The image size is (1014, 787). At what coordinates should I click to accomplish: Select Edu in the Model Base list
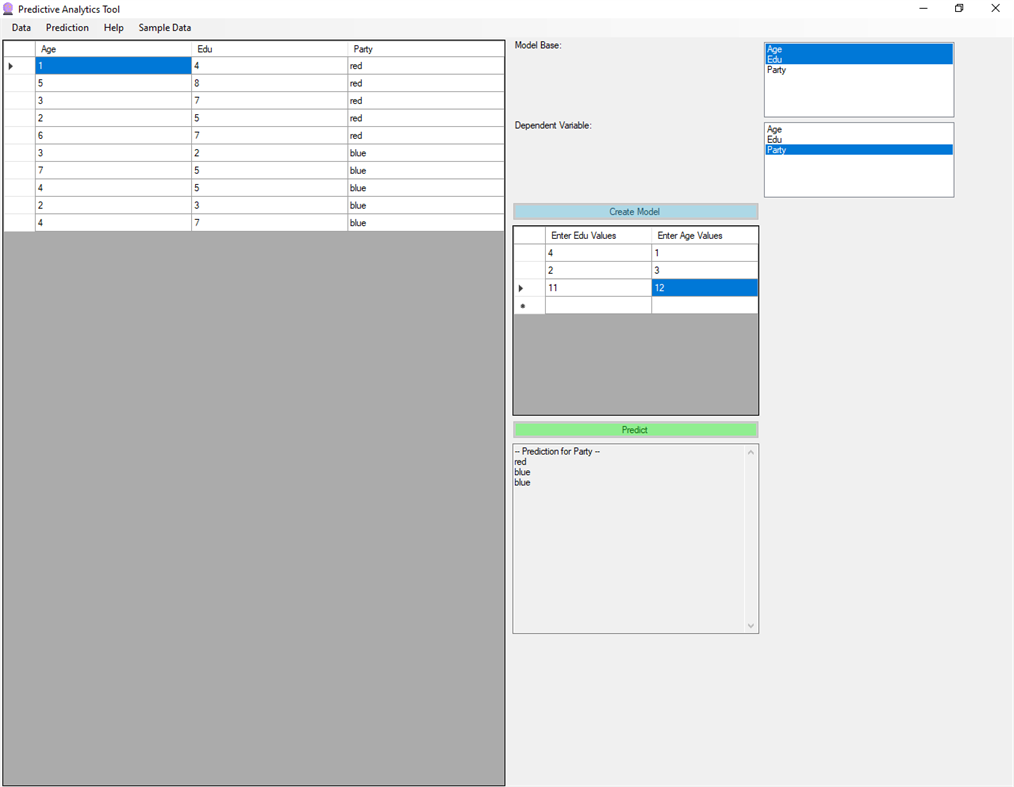[x=800, y=58]
